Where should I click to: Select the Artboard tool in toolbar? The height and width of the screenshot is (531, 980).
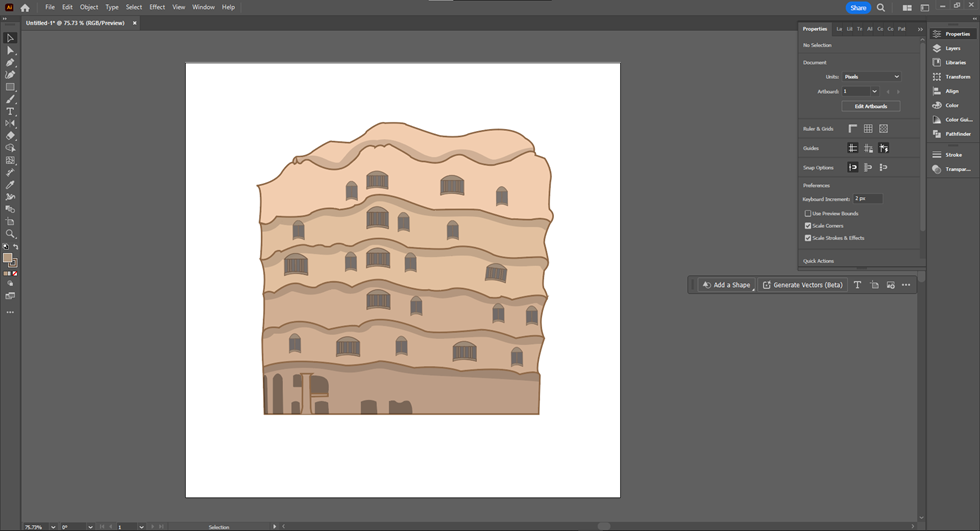[10, 221]
